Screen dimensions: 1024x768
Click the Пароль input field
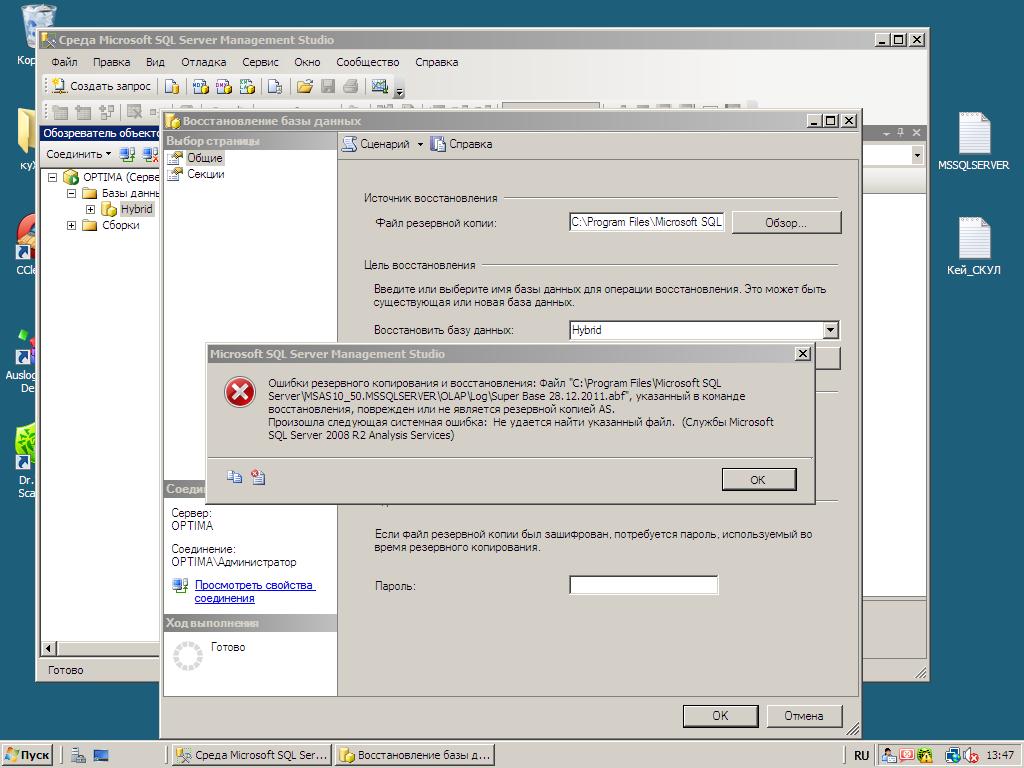[643, 585]
